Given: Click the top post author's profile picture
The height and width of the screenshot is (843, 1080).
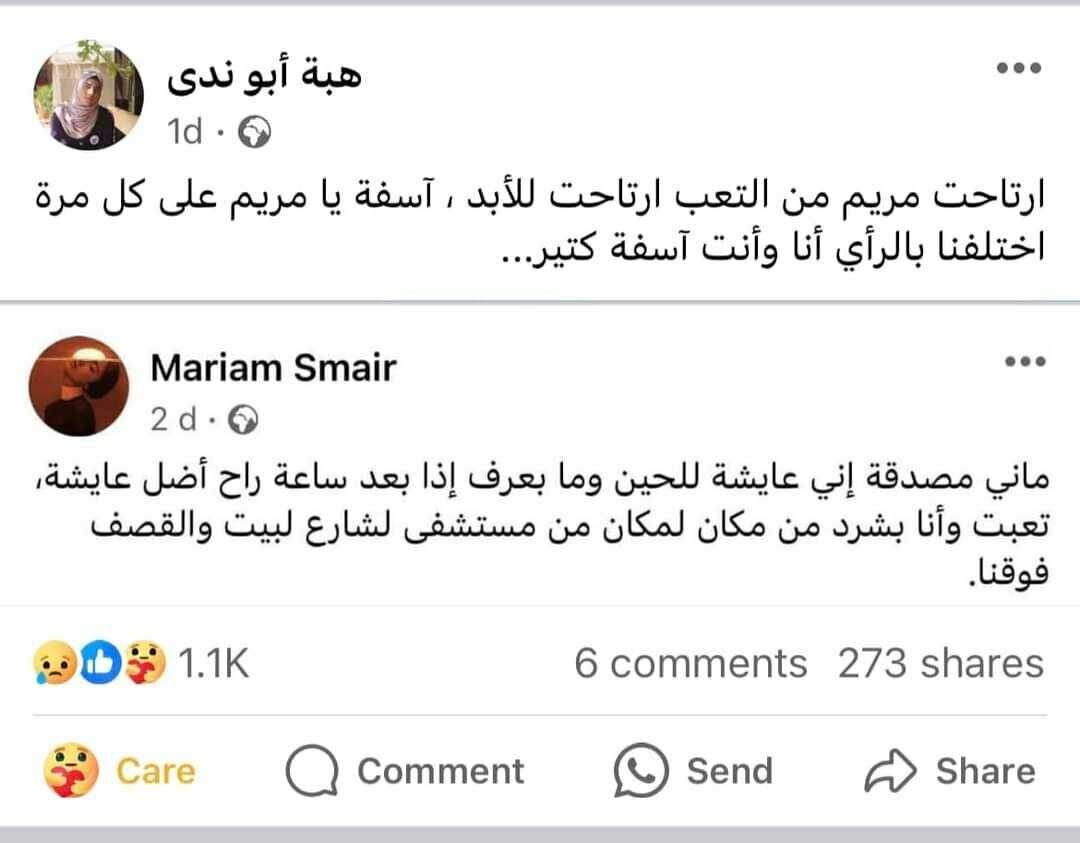Looking at the screenshot, I should (89, 95).
